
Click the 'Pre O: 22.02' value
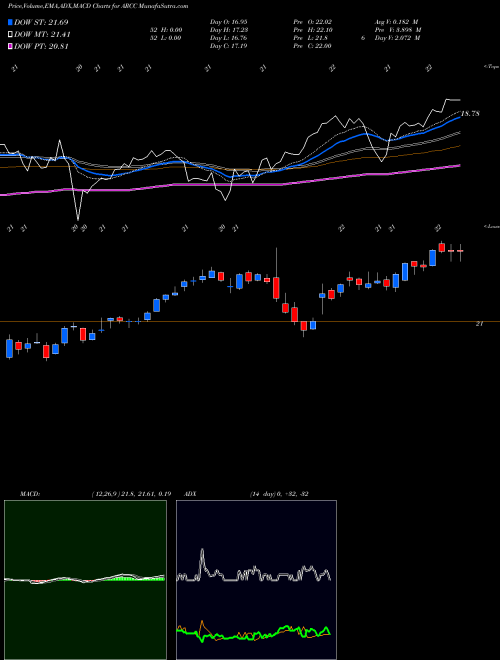pos(312,22)
